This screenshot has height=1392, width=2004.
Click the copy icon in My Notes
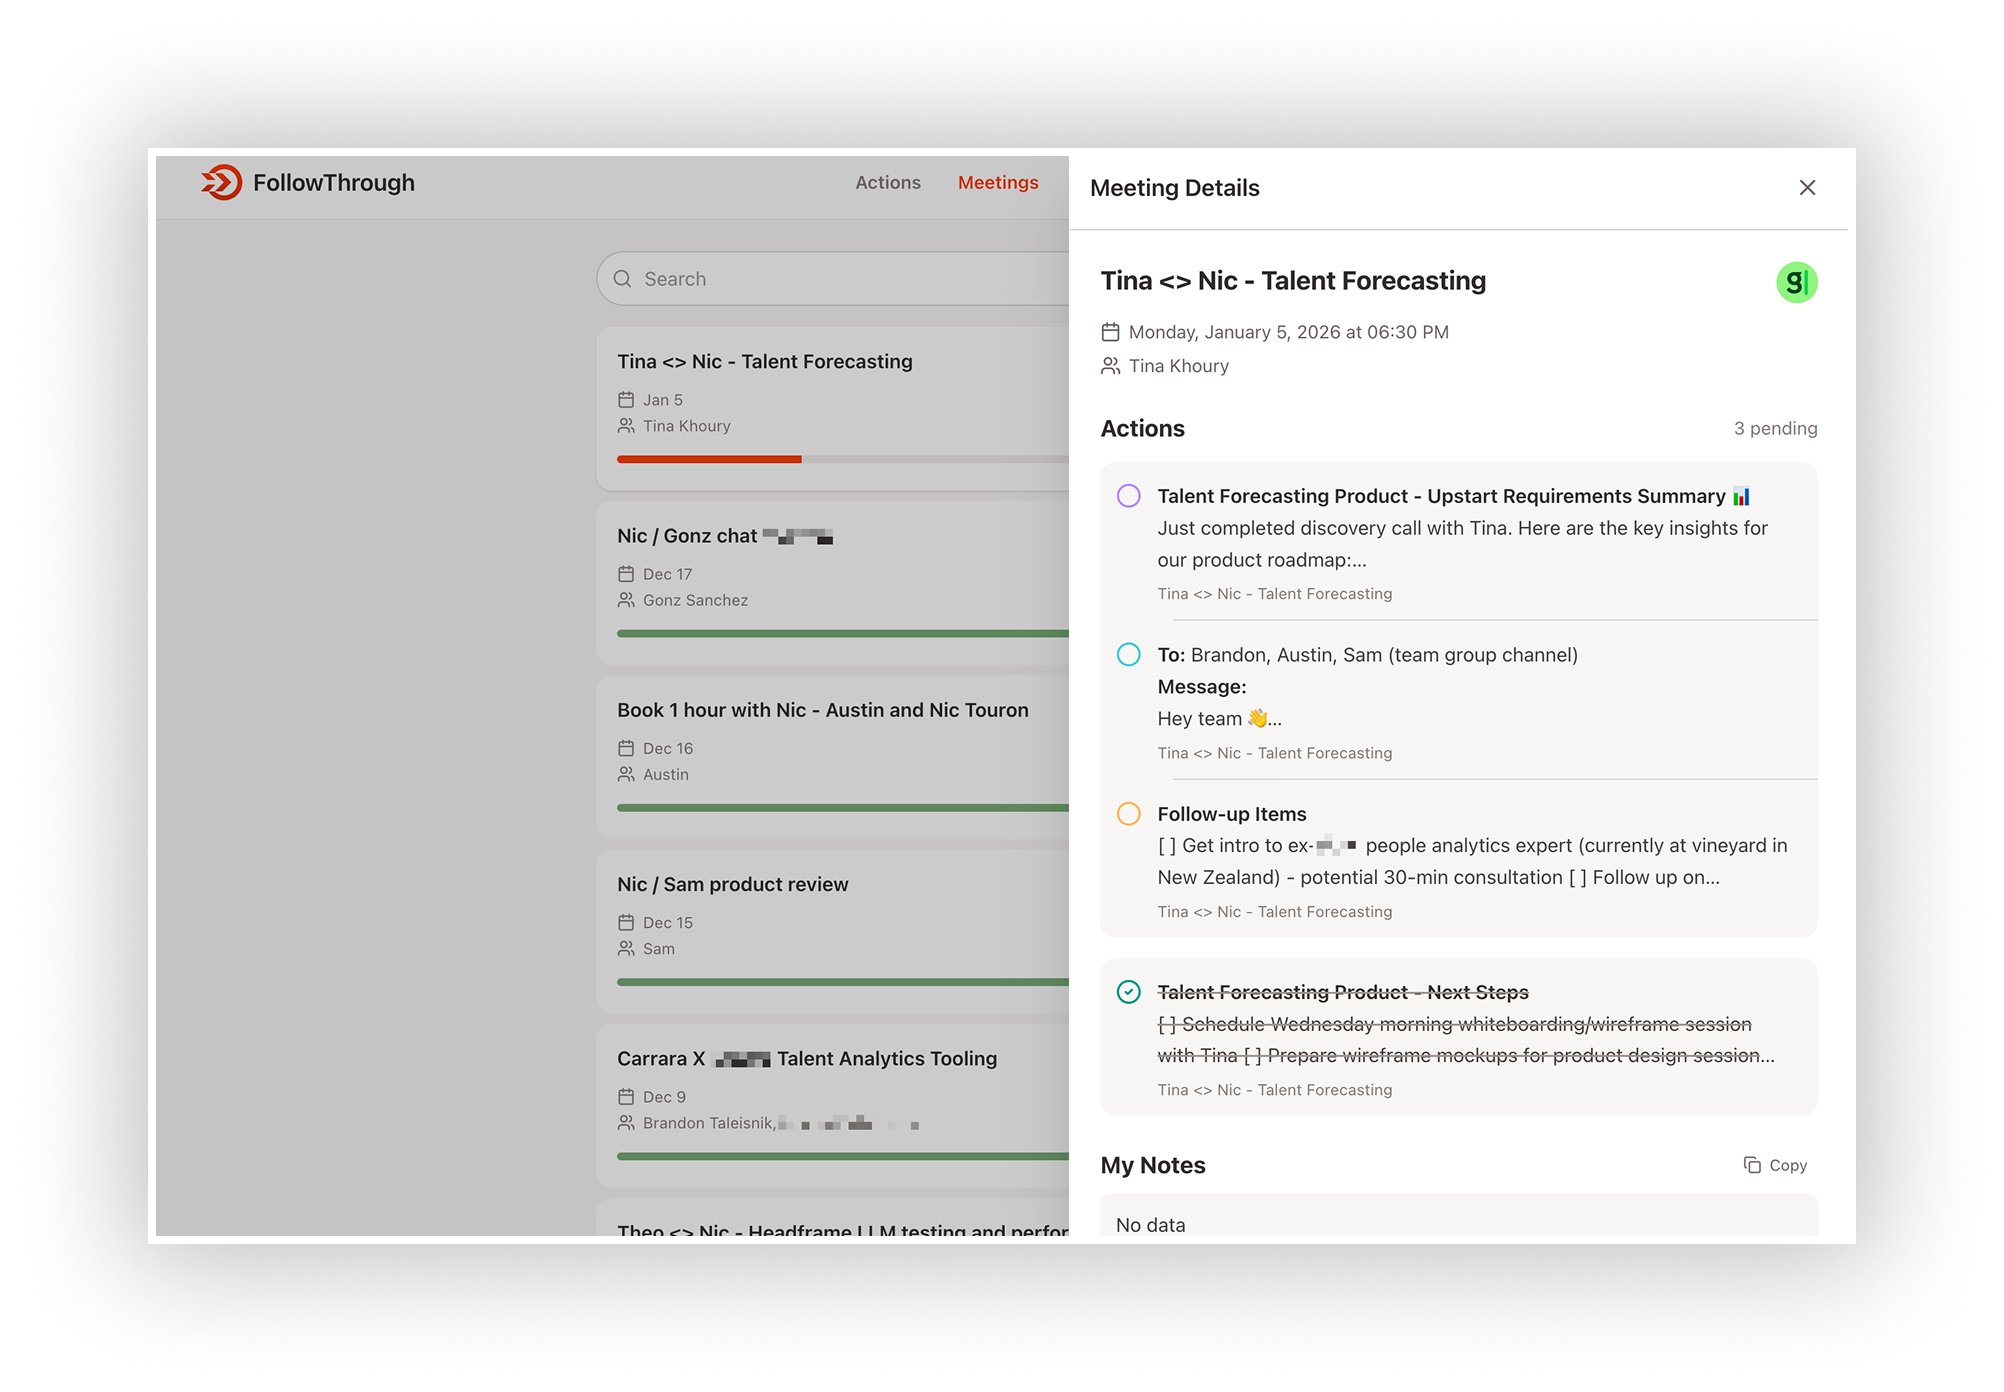point(1752,1165)
